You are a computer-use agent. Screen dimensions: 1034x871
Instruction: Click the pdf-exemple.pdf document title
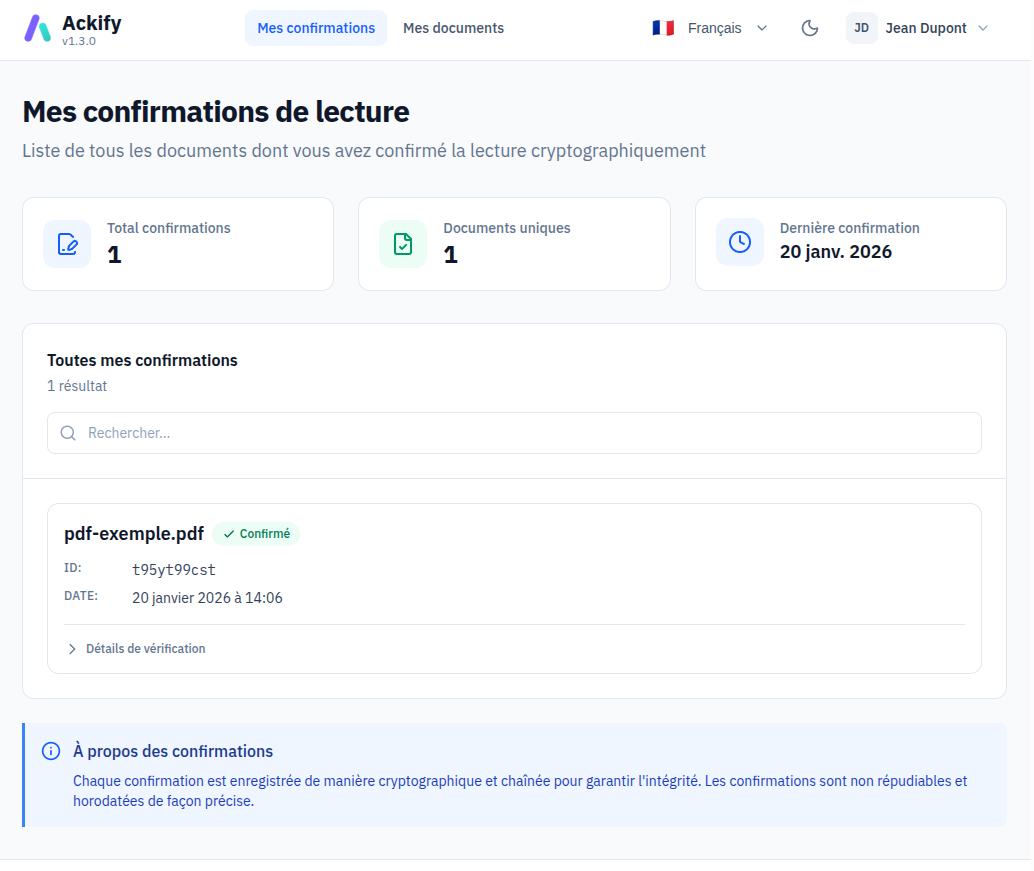[134, 534]
